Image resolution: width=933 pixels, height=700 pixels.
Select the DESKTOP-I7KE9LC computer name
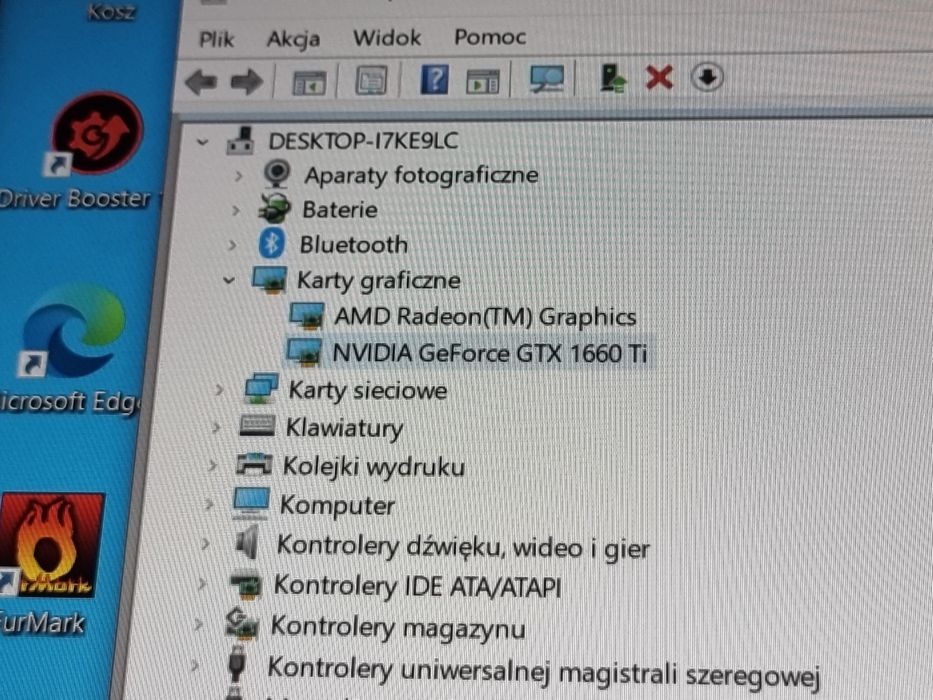pos(363,141)
